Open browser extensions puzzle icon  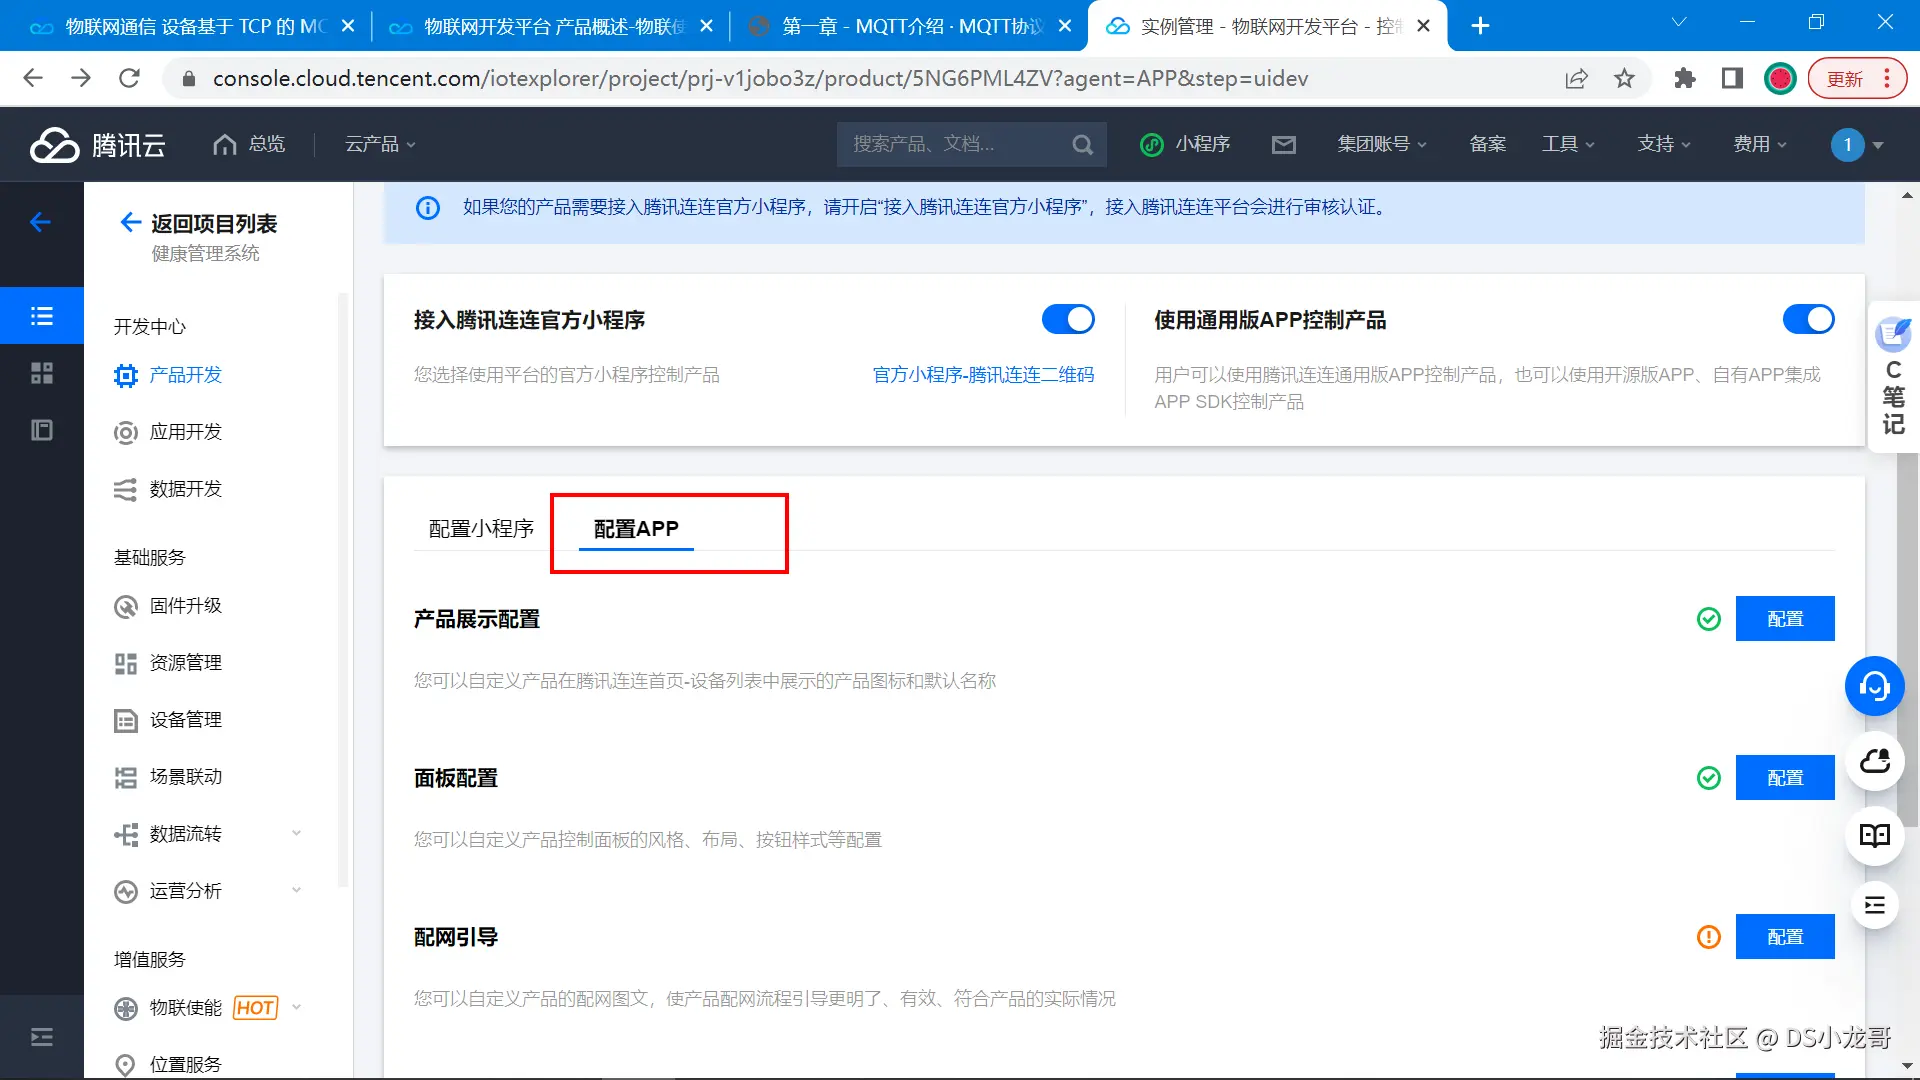[1685, 79]
